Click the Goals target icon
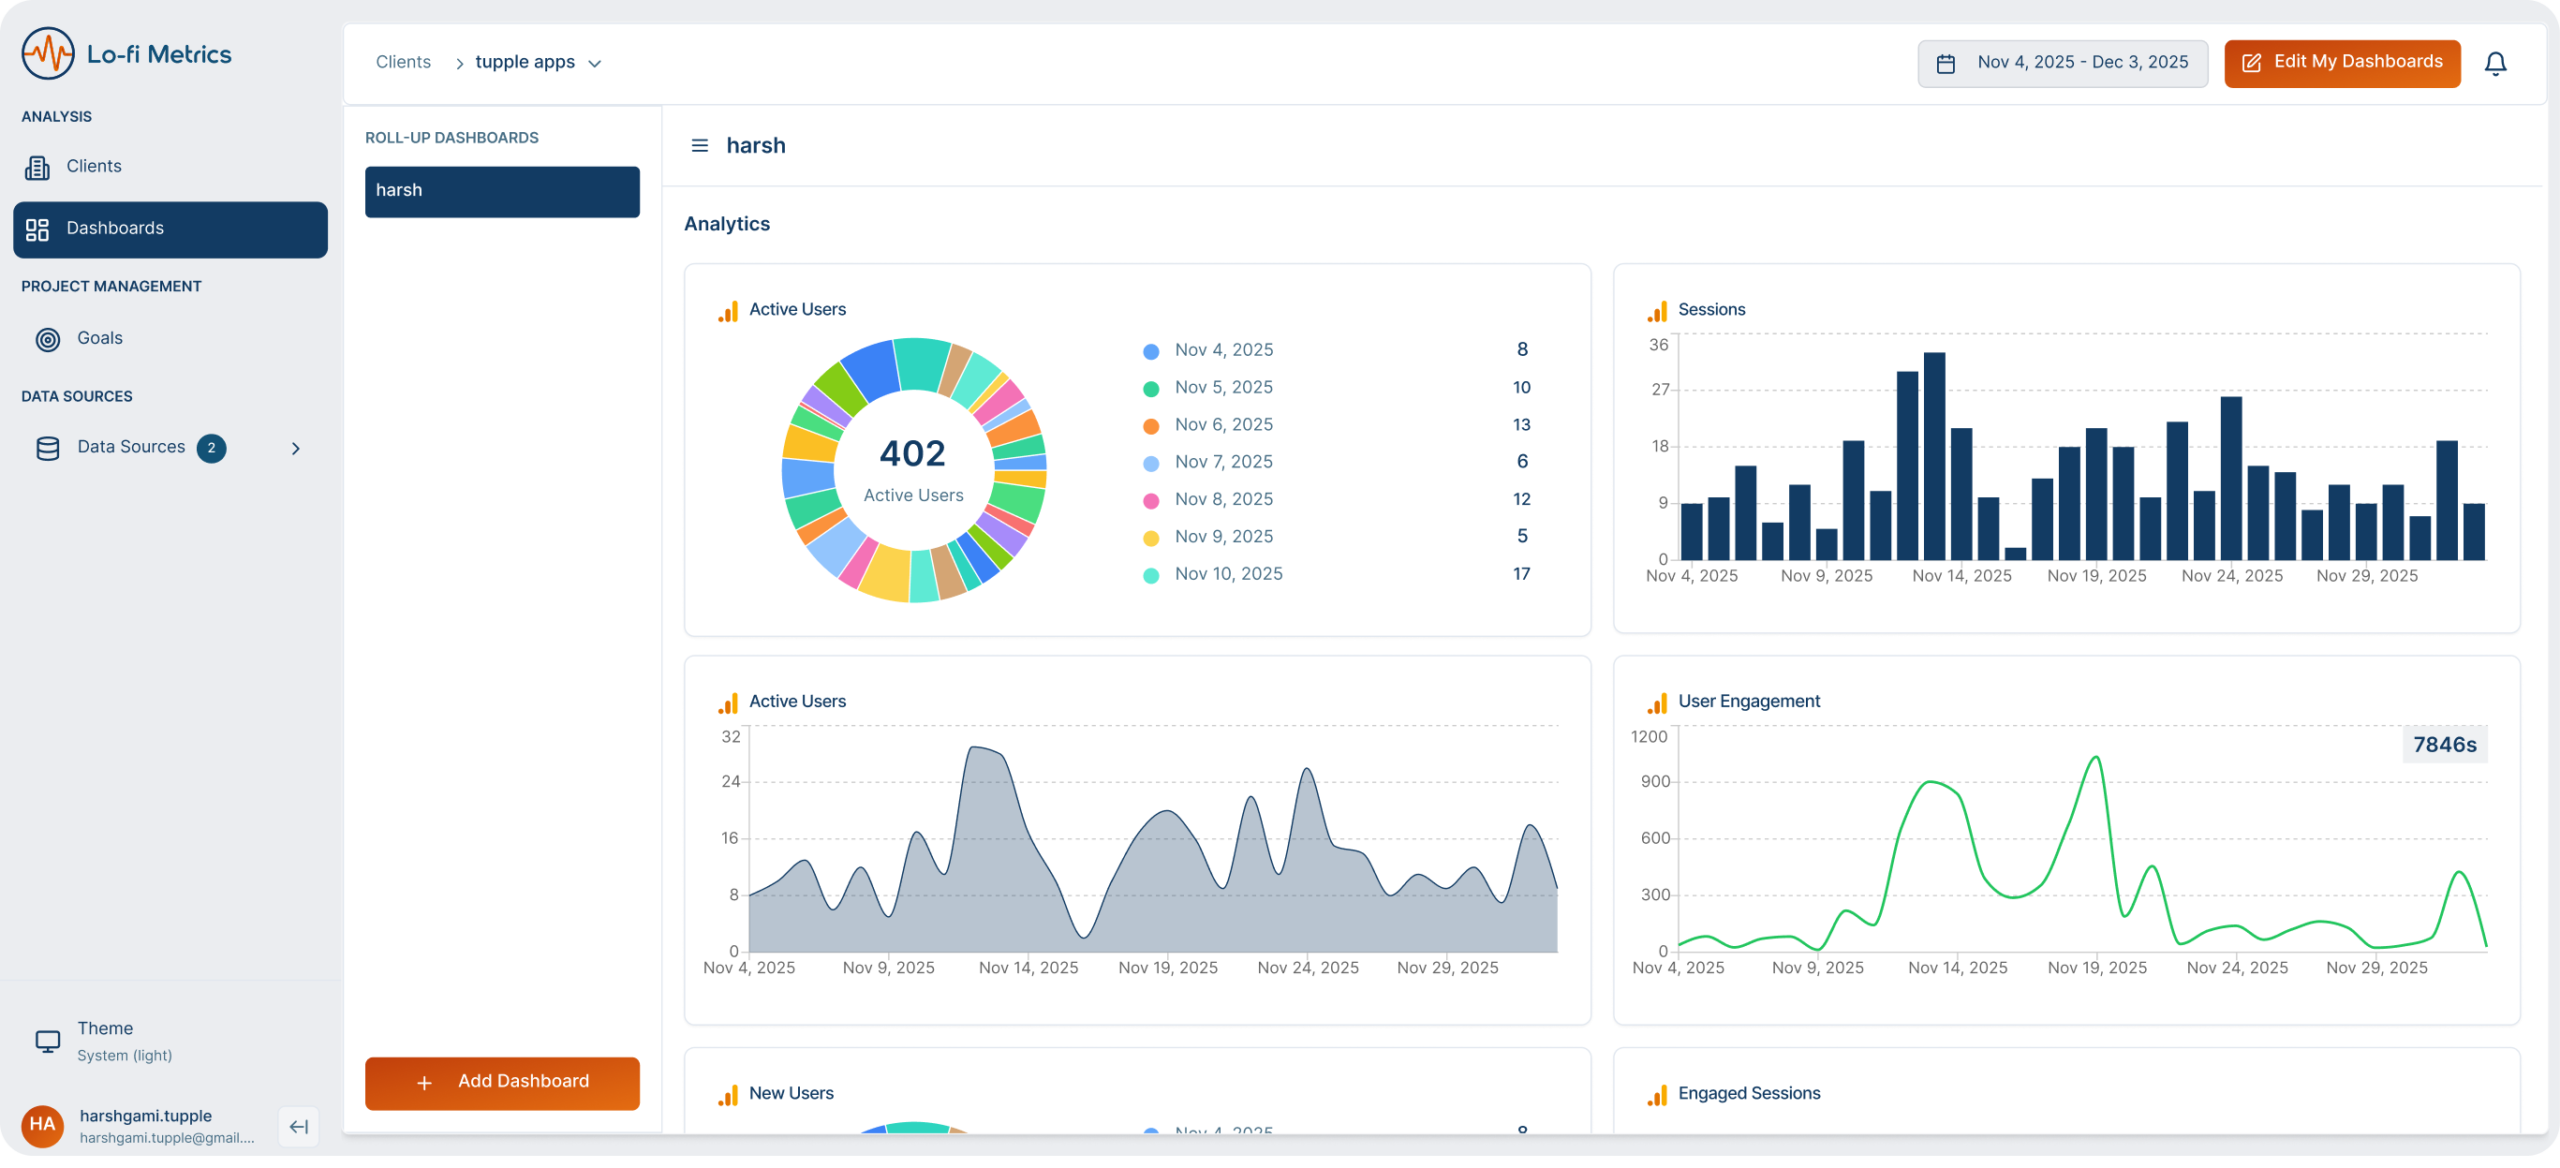The height and width of the screenshot is (1168, 2560). pyautogui.click(x=48, y=339)
